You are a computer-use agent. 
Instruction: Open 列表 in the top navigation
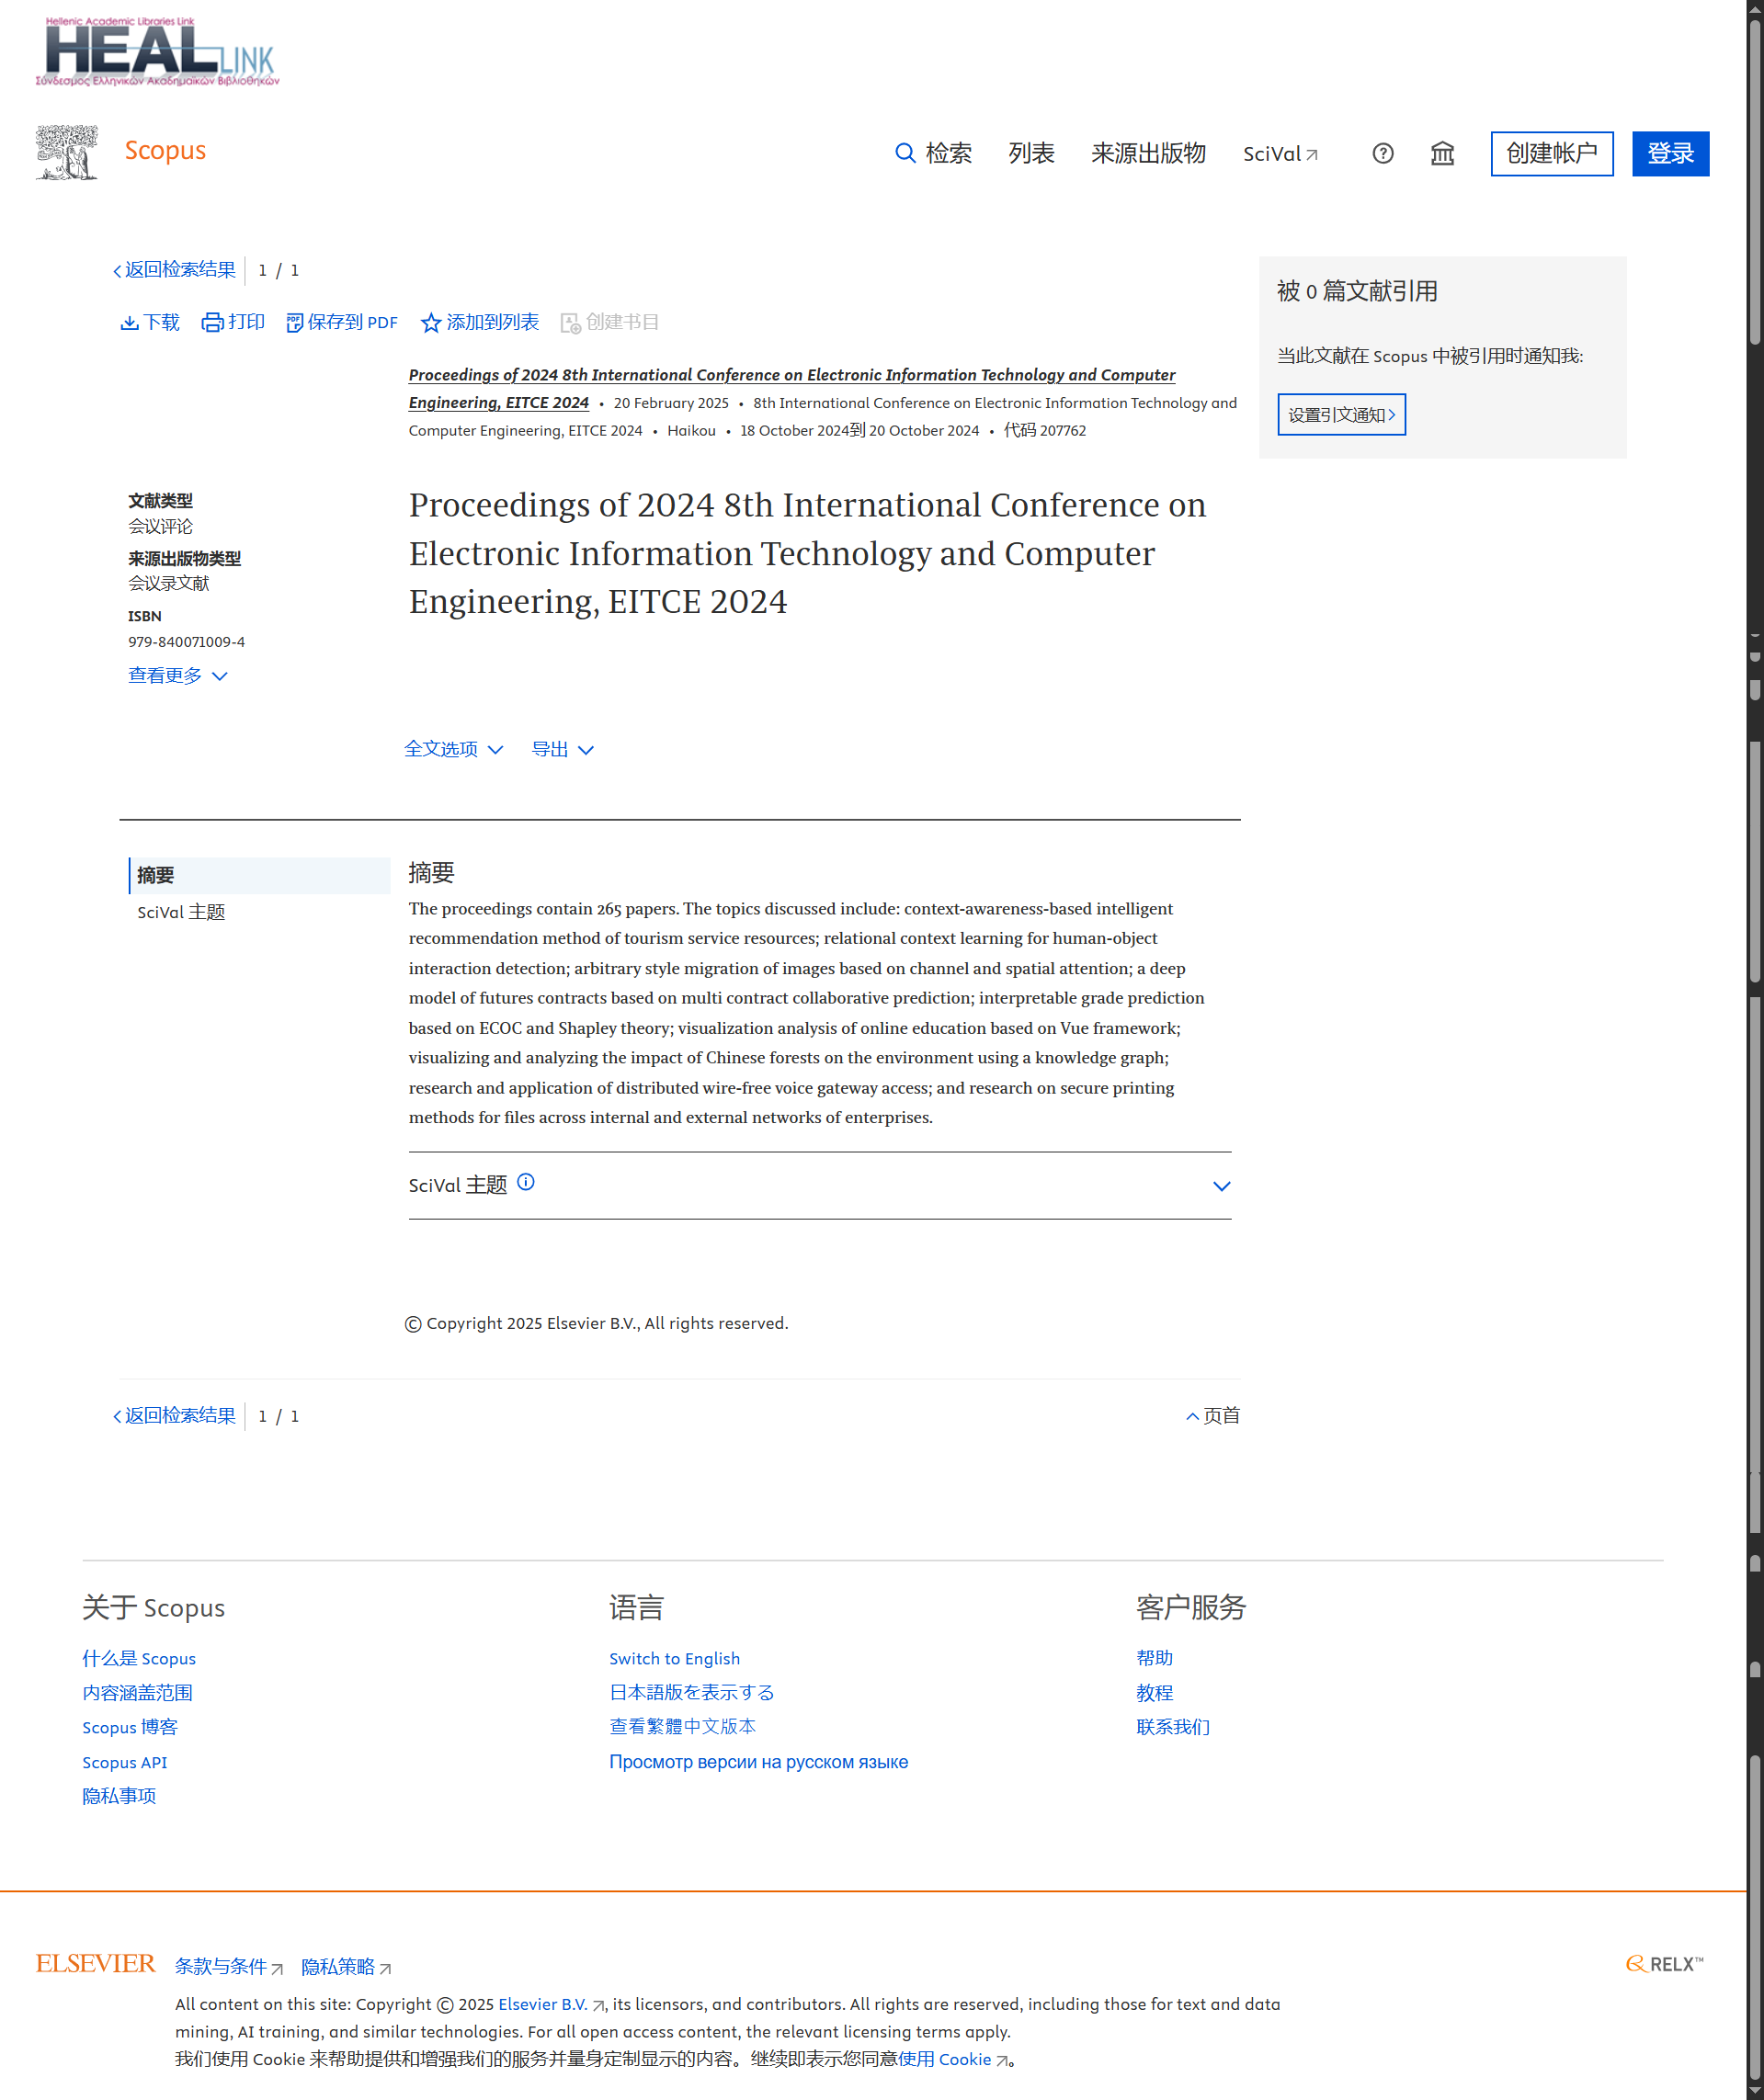1031,153
